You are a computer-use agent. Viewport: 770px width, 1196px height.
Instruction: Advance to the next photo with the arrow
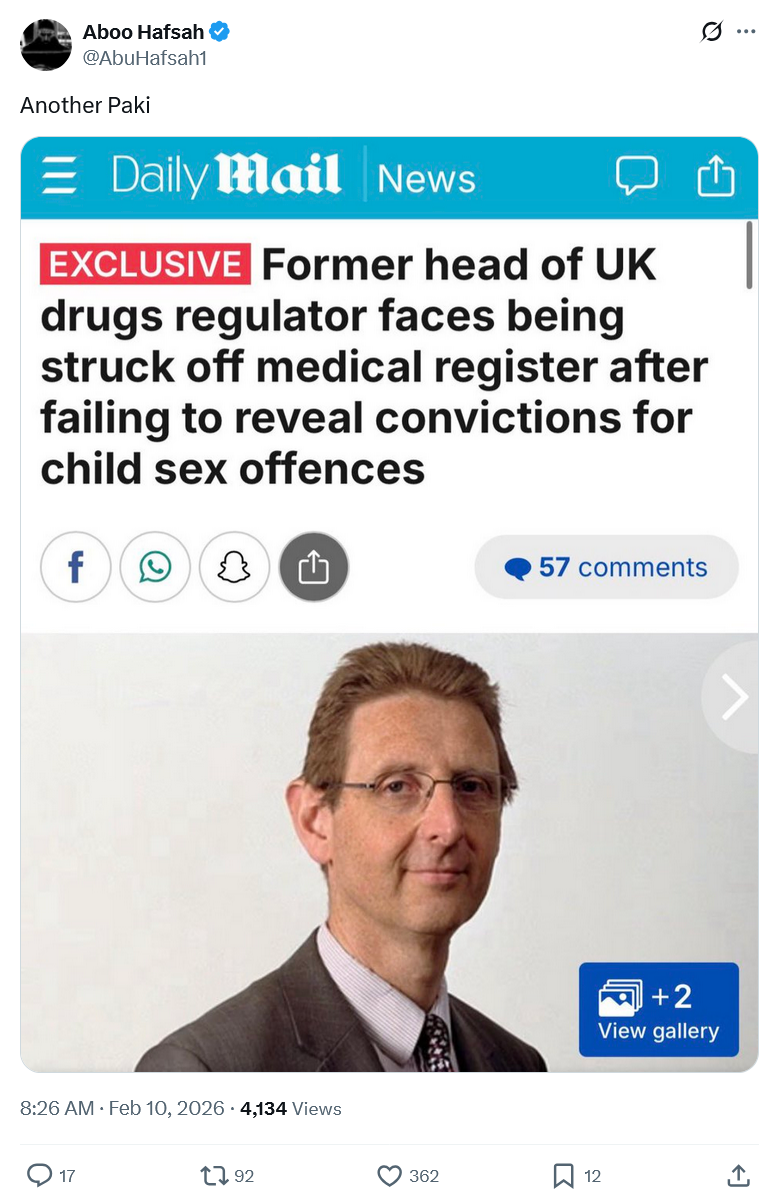pos(733,696)
